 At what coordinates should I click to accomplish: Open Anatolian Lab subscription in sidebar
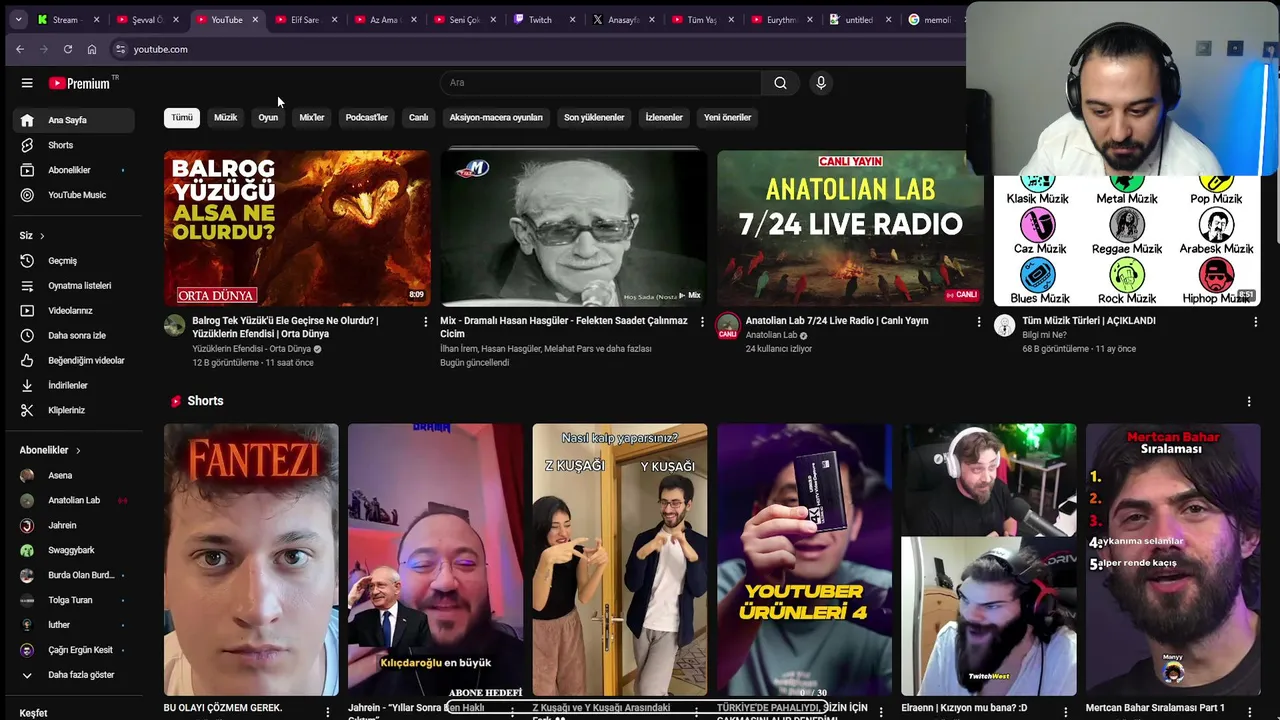pyautogui.click(x=74, y=501)
